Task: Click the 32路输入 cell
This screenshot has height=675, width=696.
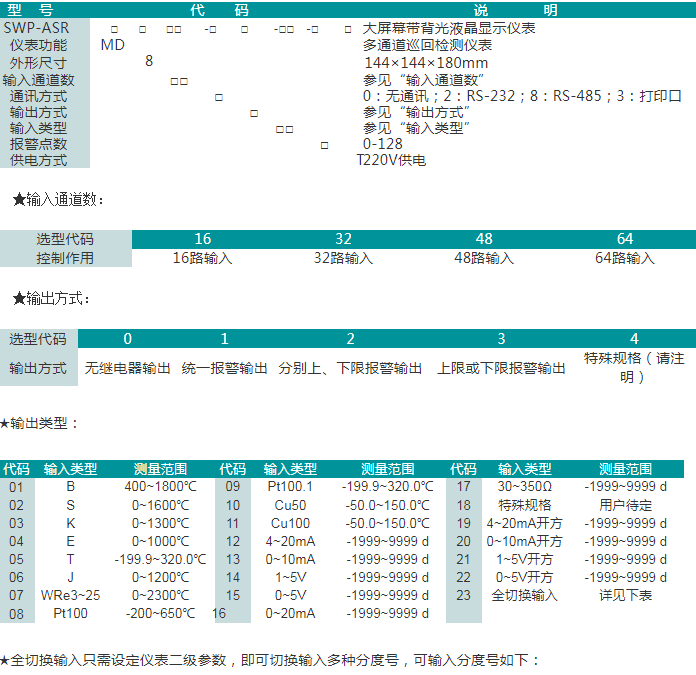Action: [343, 258]
